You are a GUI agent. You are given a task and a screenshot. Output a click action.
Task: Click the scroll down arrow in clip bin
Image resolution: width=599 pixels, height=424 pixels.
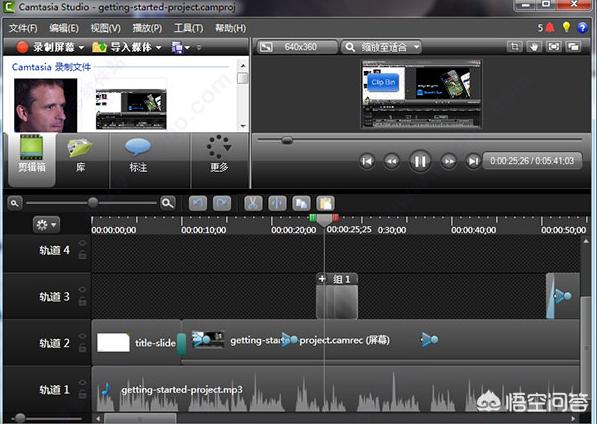(243, 126)
